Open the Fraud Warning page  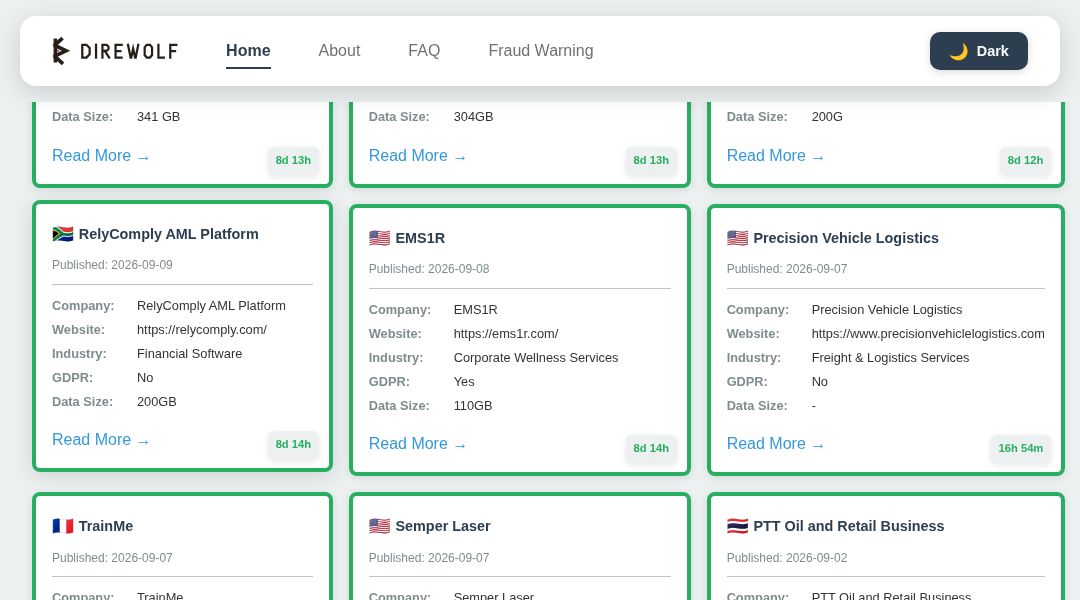point(541,51)
